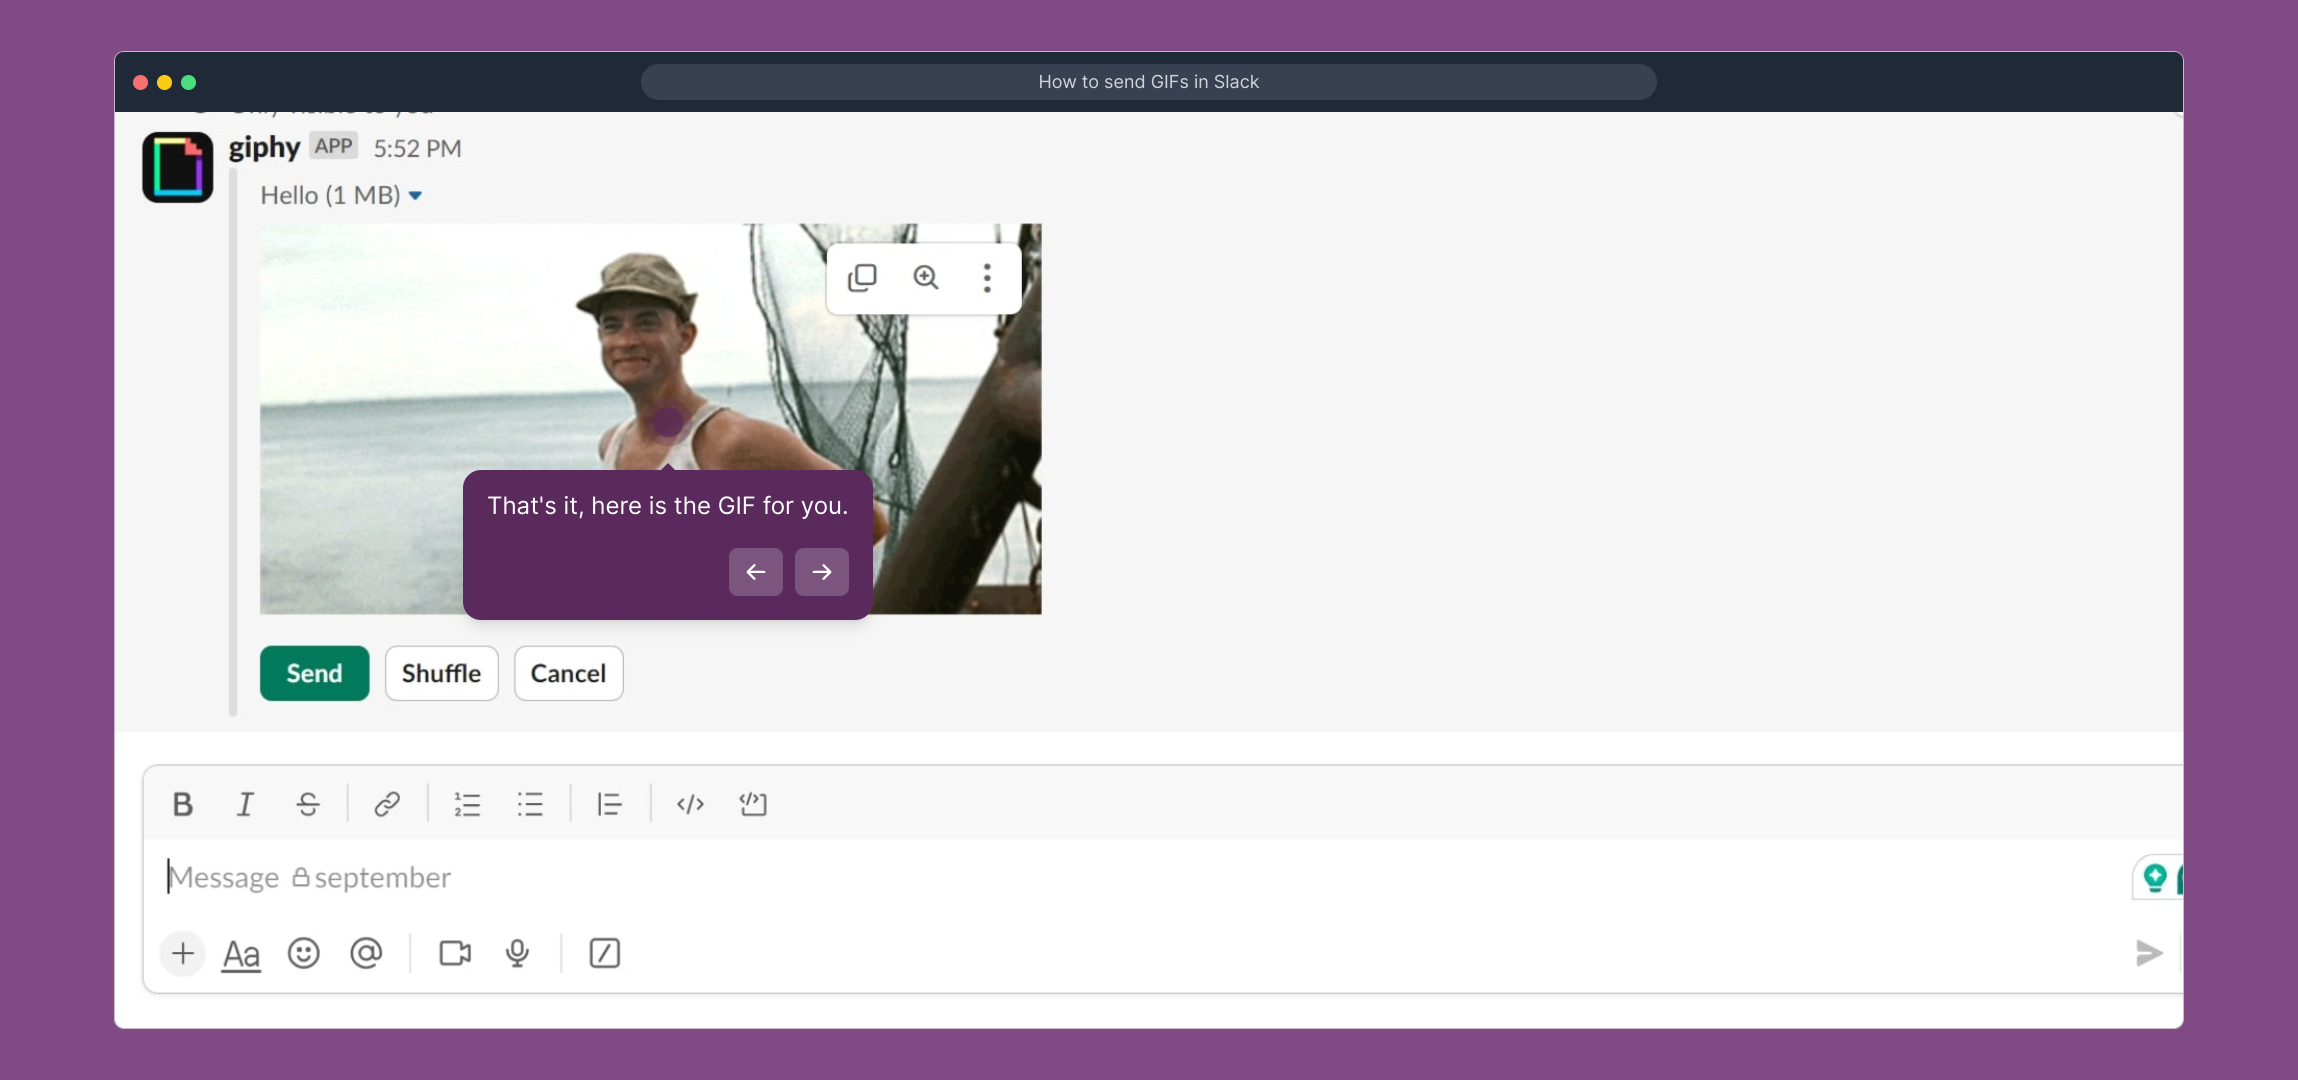Open the slash command shortcuts menu

tap(605, 953)
